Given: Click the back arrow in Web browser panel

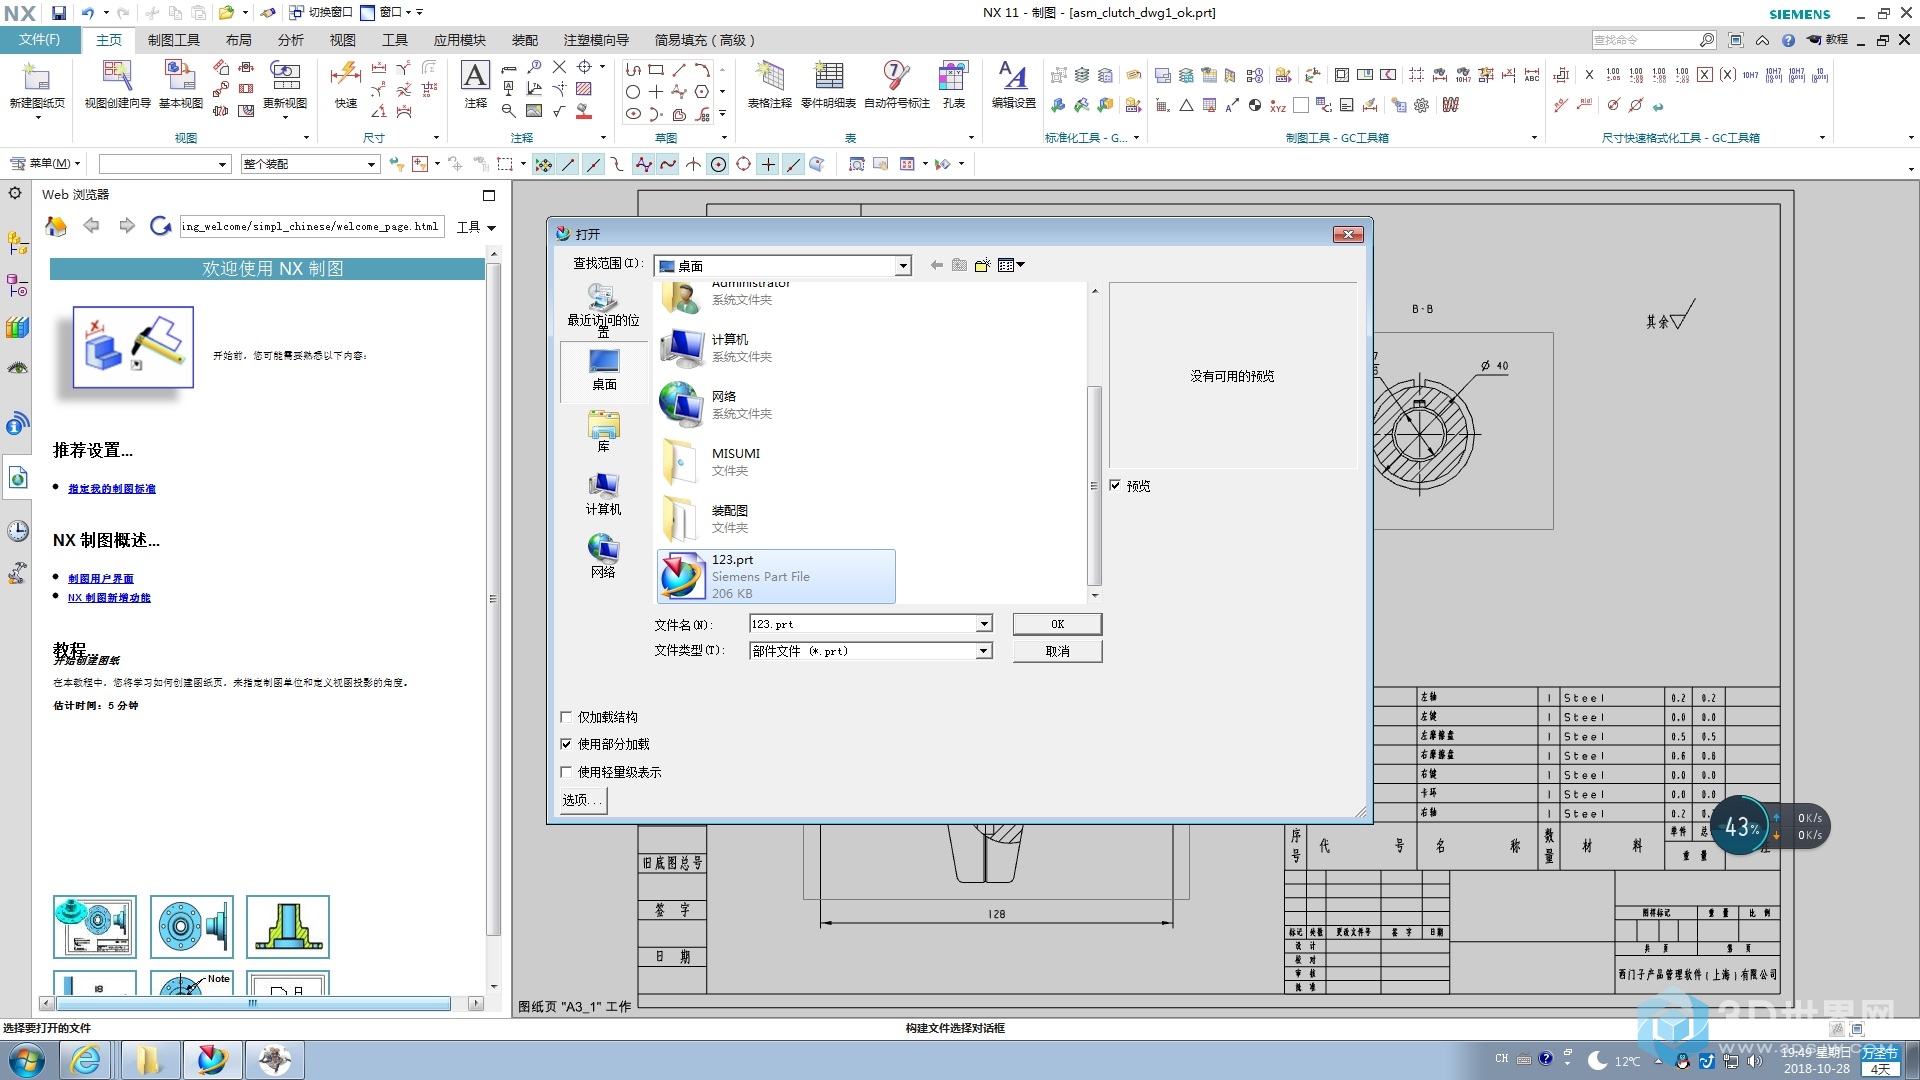Looking at the screenshot, I should pyautogui.click(x=92, y=227).
